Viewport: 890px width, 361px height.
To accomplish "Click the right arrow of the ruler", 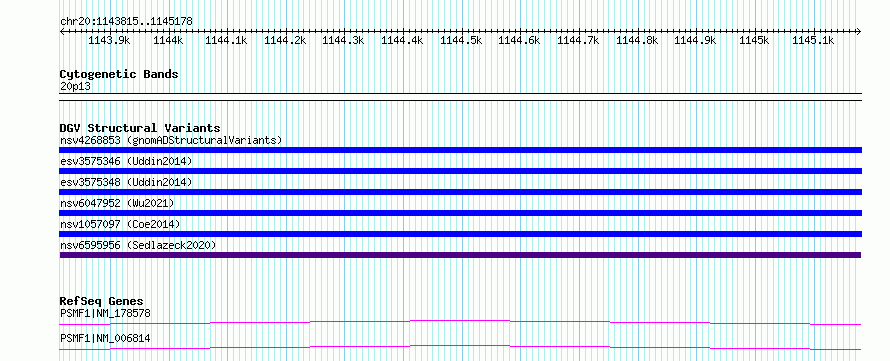I will tap(859, 31).
